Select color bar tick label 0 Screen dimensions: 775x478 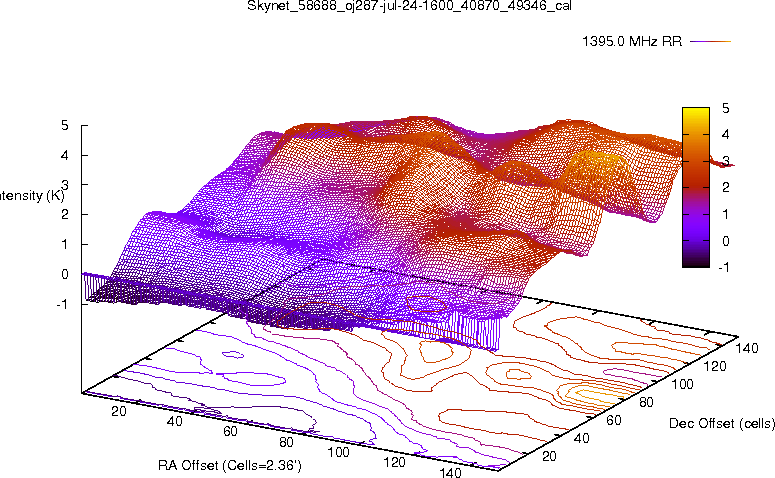coord(725,241)
